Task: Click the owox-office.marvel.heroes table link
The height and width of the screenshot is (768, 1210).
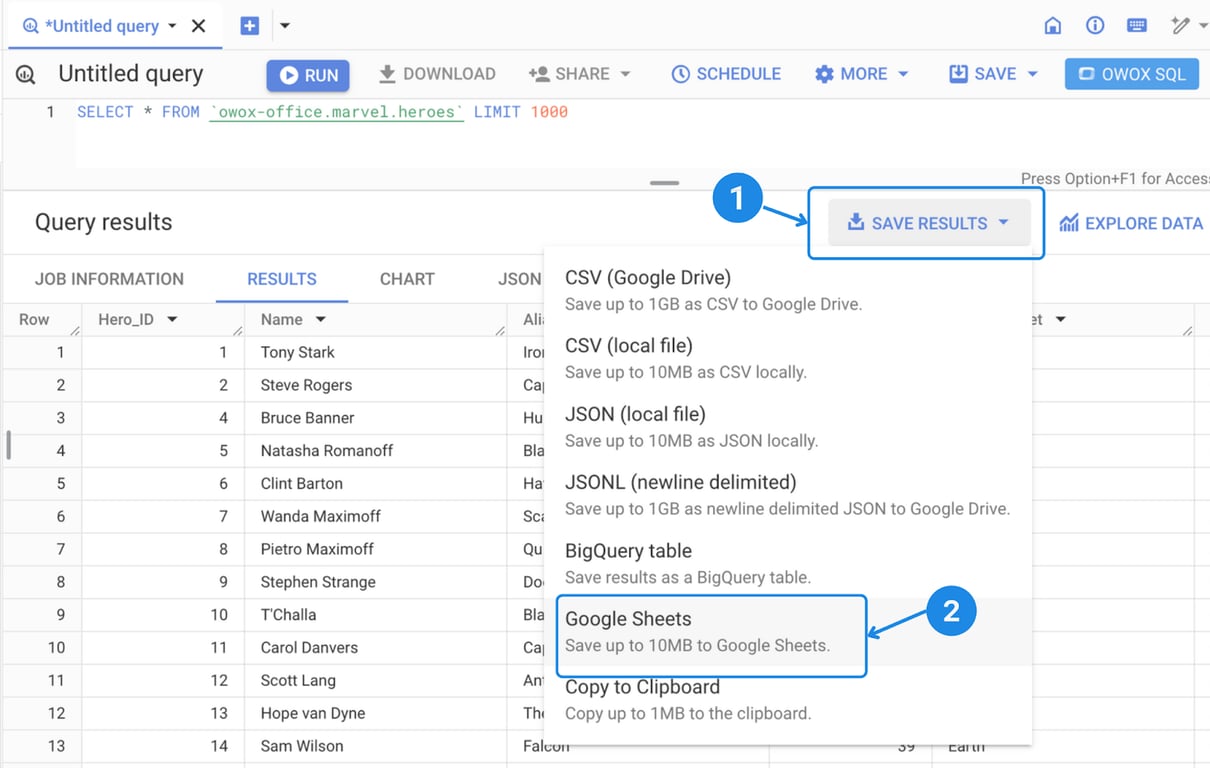Action: 337,112
